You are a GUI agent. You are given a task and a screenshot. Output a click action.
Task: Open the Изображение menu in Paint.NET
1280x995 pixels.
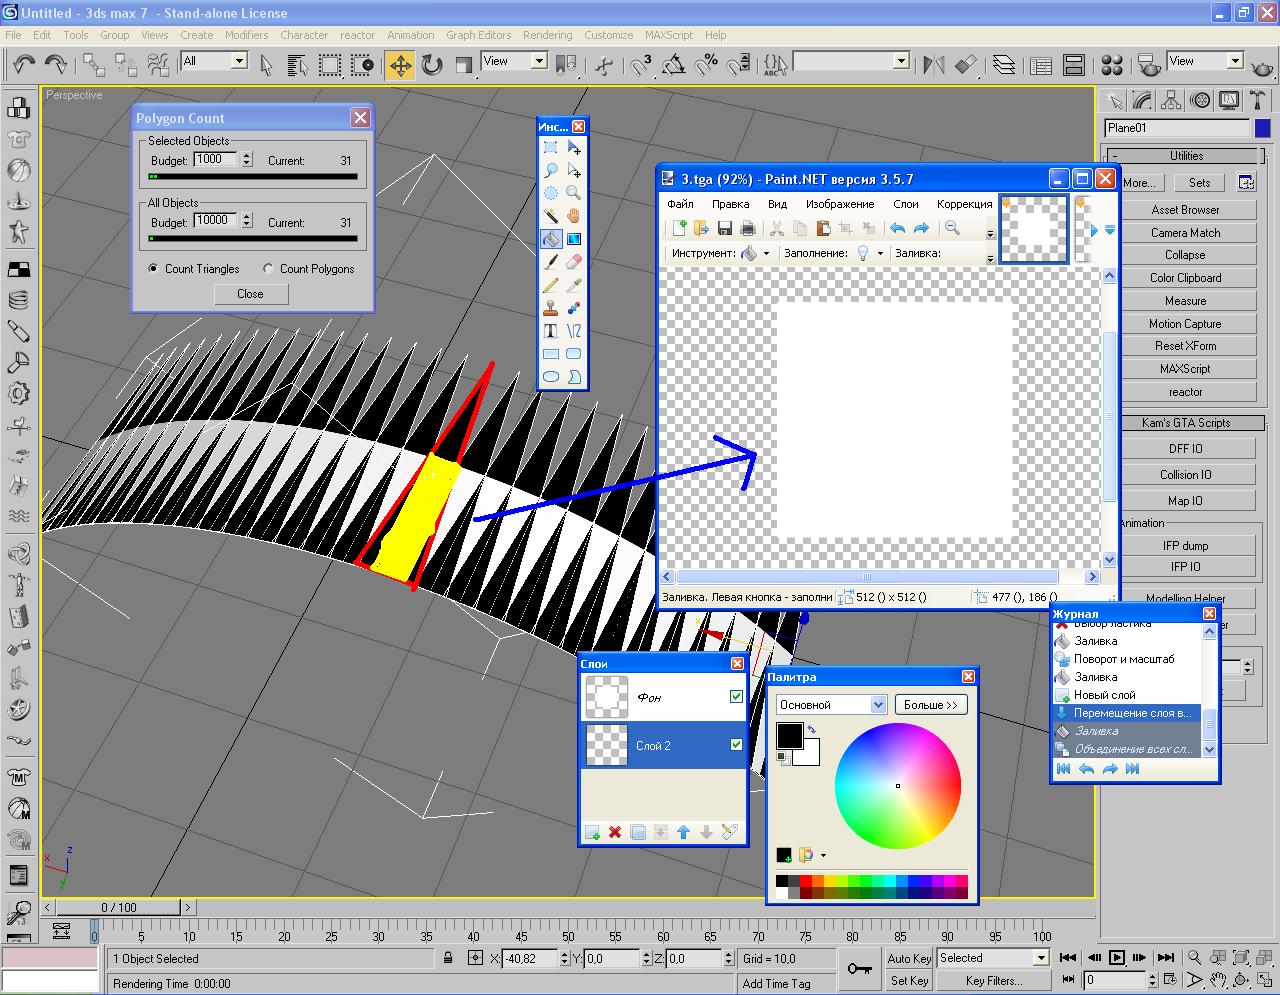pyautogui.click(x=840, y=204)
